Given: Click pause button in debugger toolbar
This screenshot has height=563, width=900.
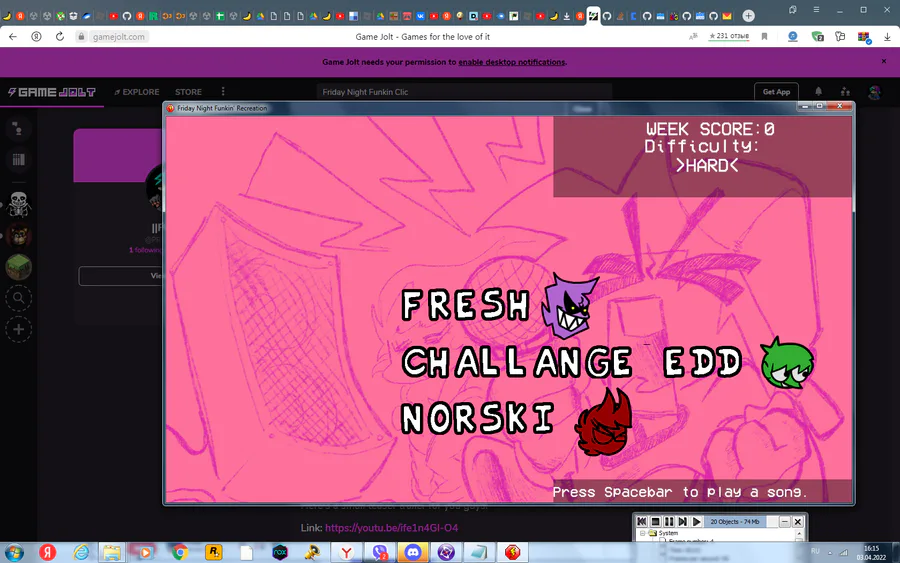Looking at the screenshot, I should 669,521.
